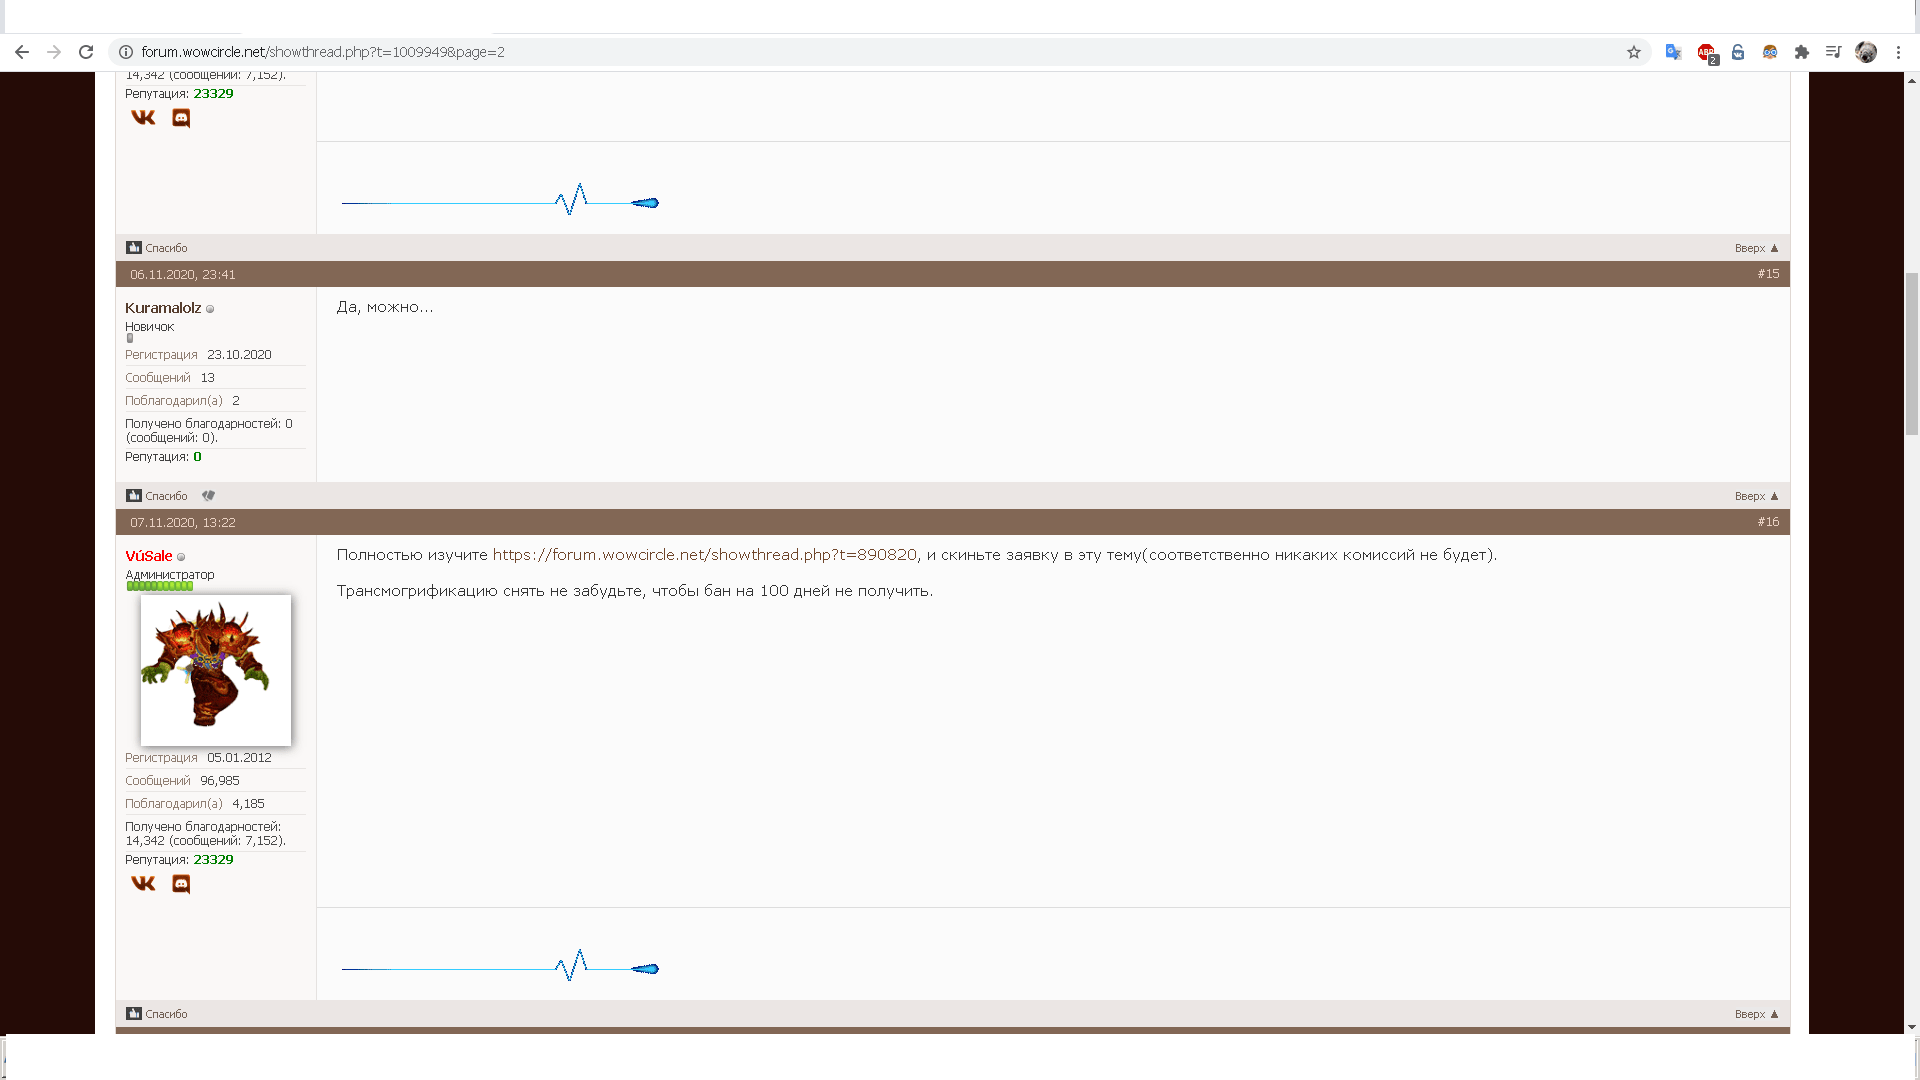Click the Google Translate extension icon
The width and height of the screenshot is (1920, 1080).
coord(1673,52)
